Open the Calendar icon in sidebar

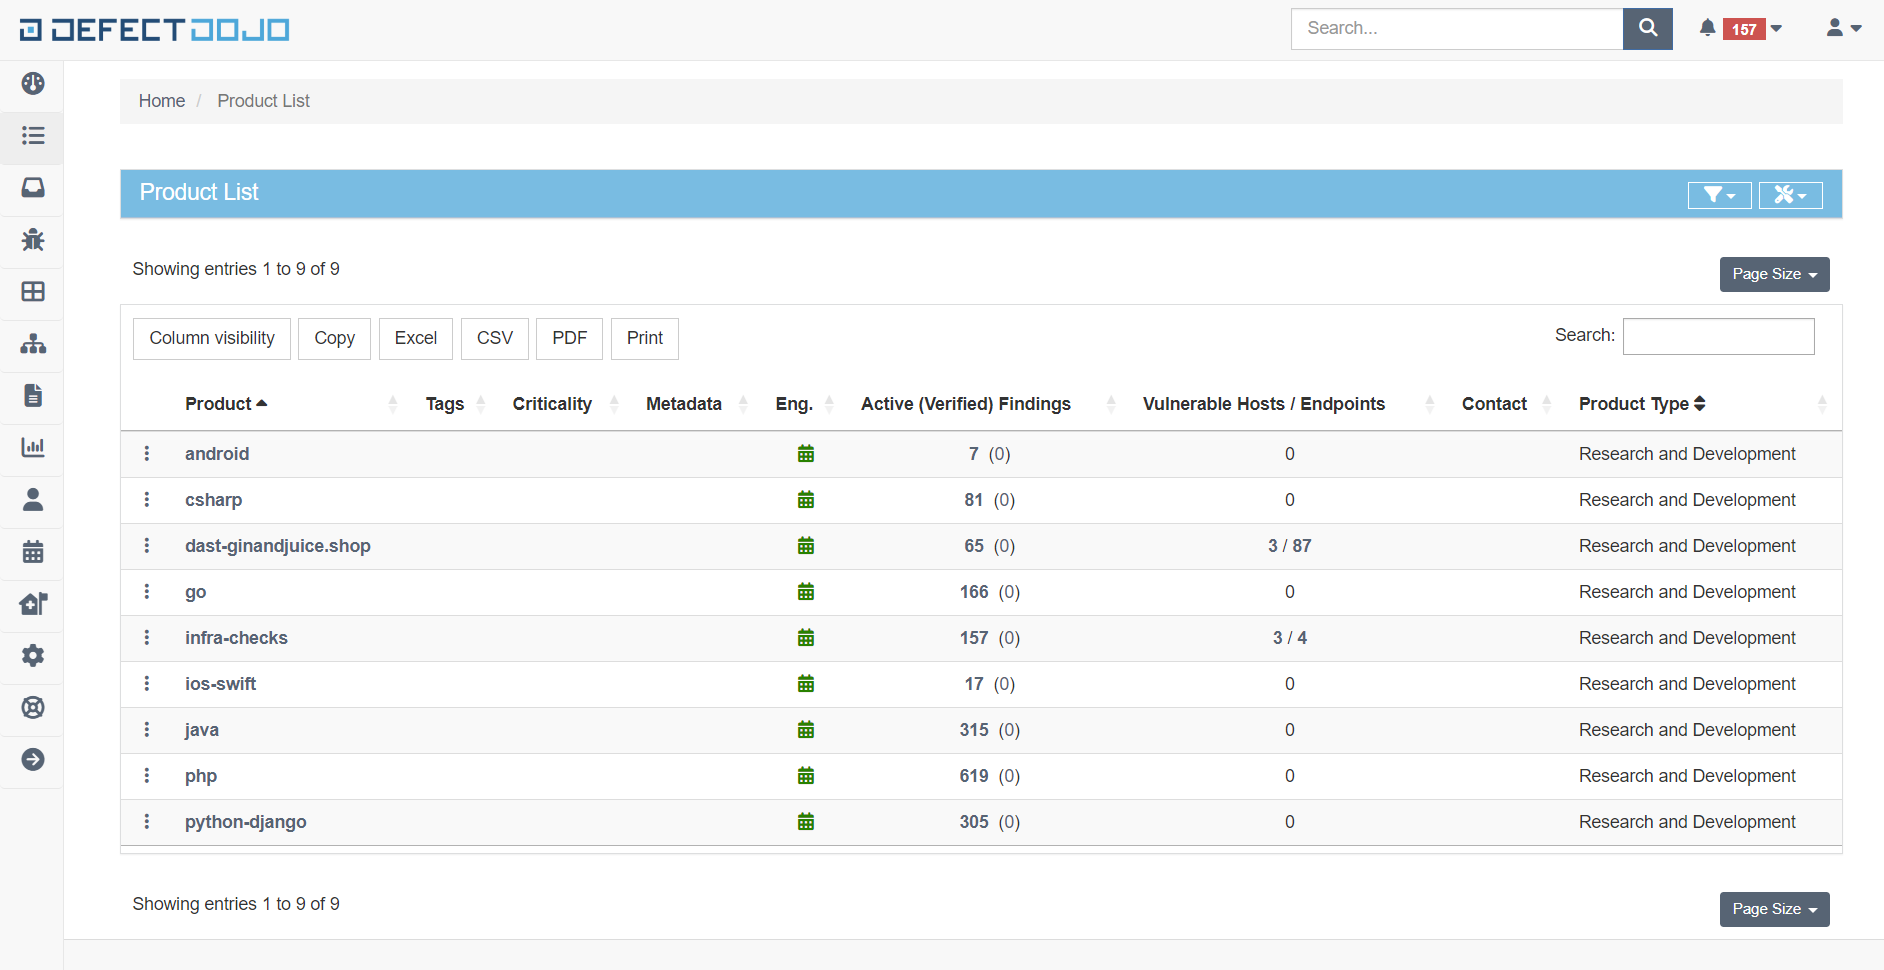pos(33,552)
